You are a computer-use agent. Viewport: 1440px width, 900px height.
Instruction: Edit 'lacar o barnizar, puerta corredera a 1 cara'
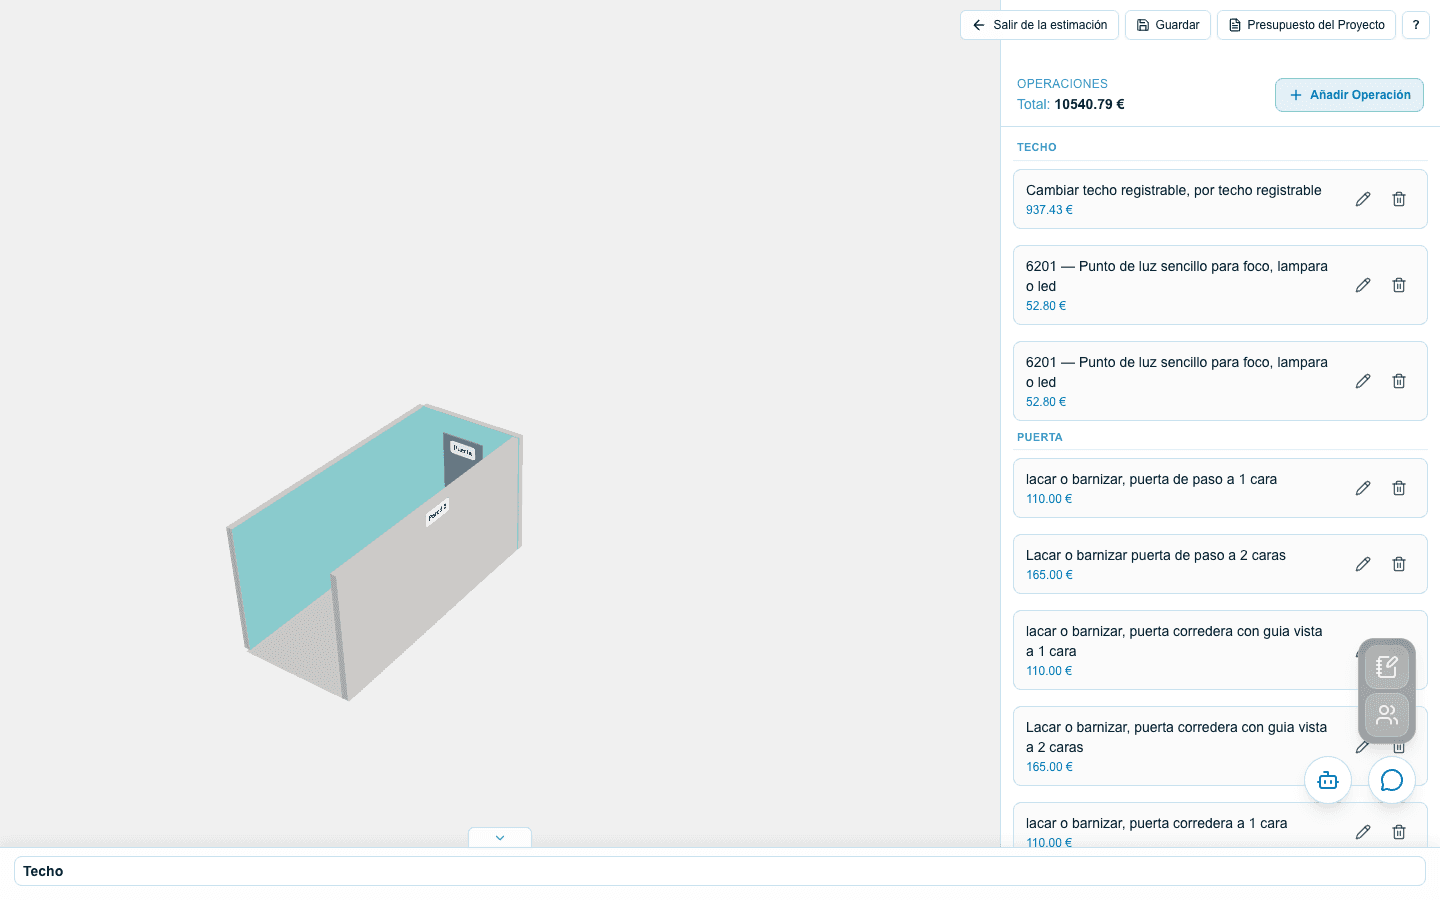coord(1363,832)
